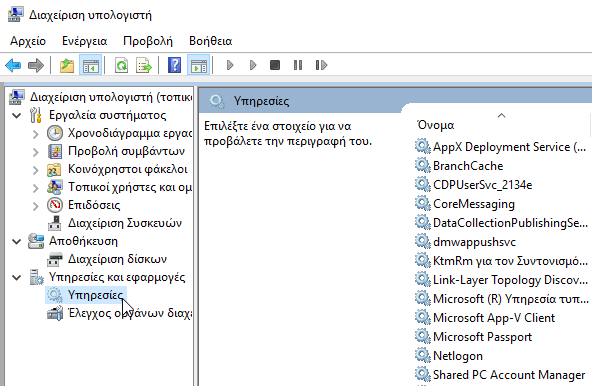The width and height of the screenshot is (592, 386).
Task: Click the second Start Service play icon
Action: coord(253,65)
